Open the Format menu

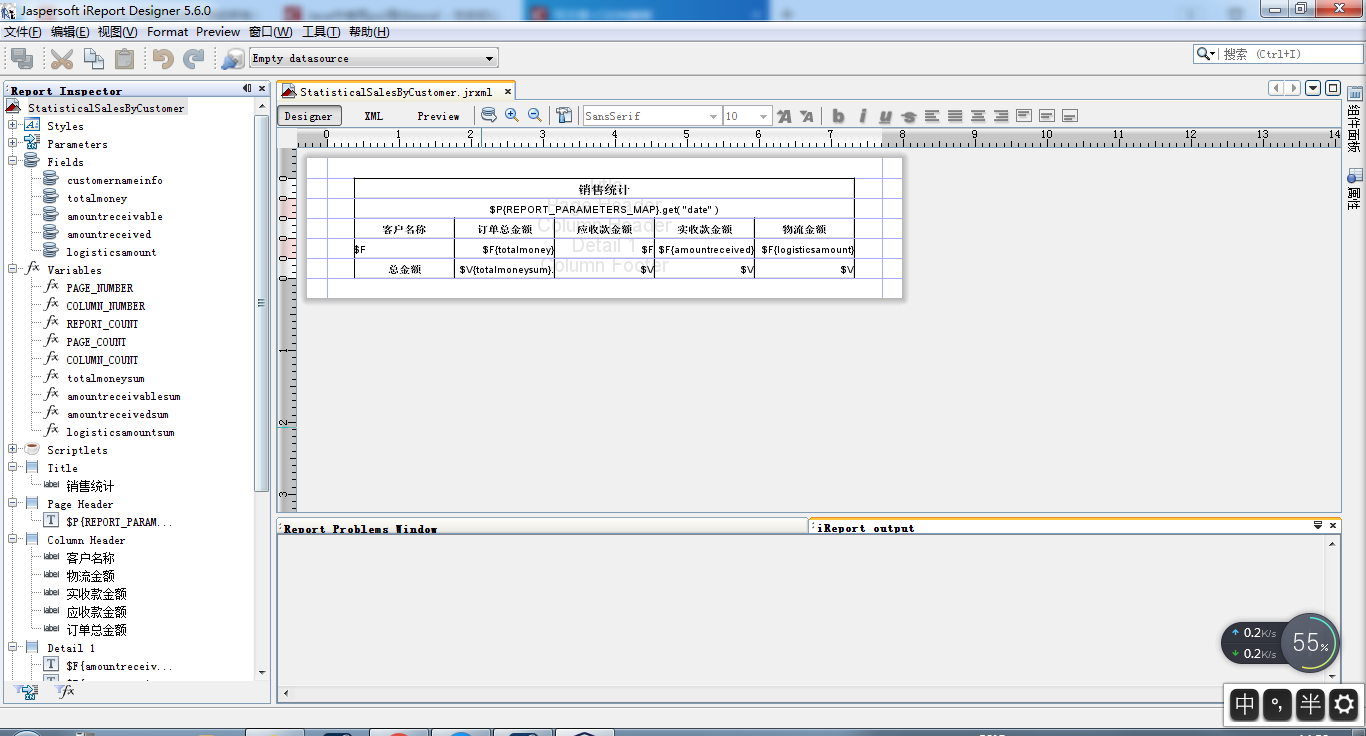point(166,31)
